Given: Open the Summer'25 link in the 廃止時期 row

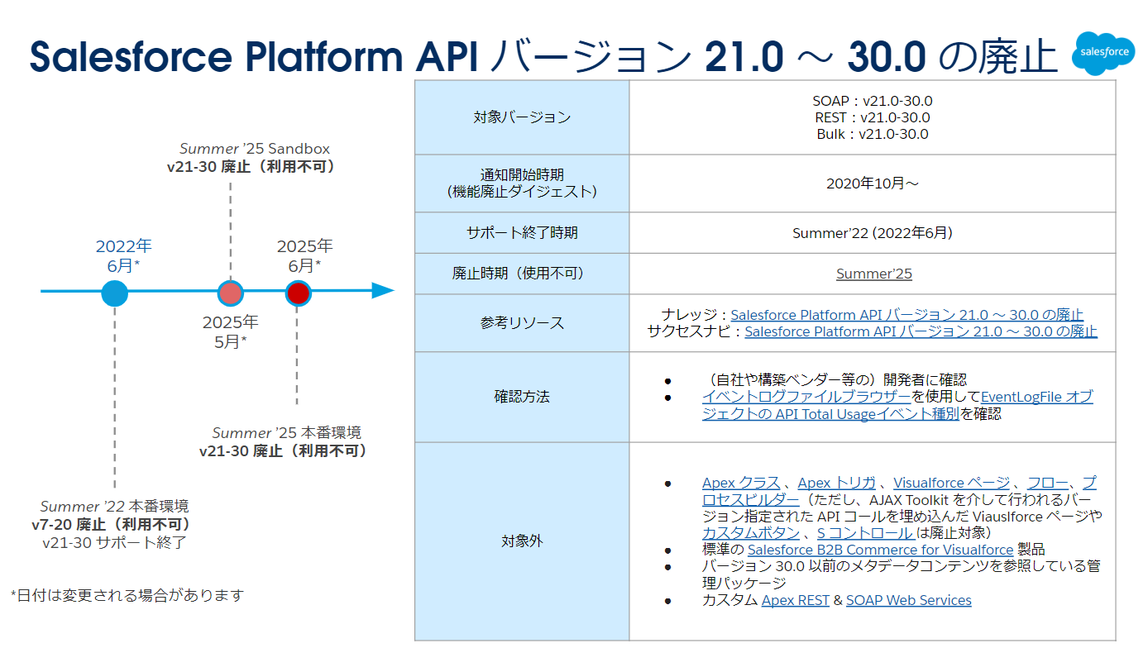Looking at the screenshot, I should point(873,274).
